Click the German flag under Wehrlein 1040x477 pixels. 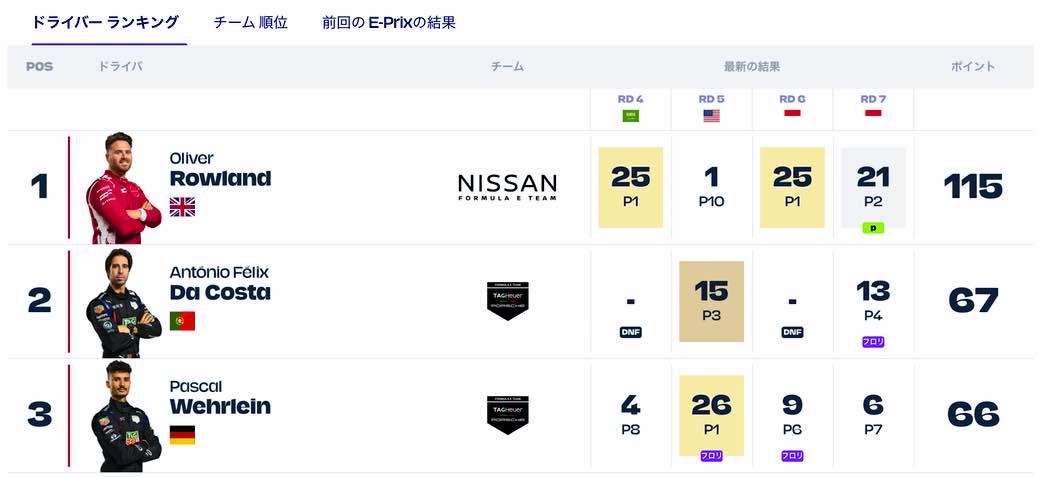182,435
